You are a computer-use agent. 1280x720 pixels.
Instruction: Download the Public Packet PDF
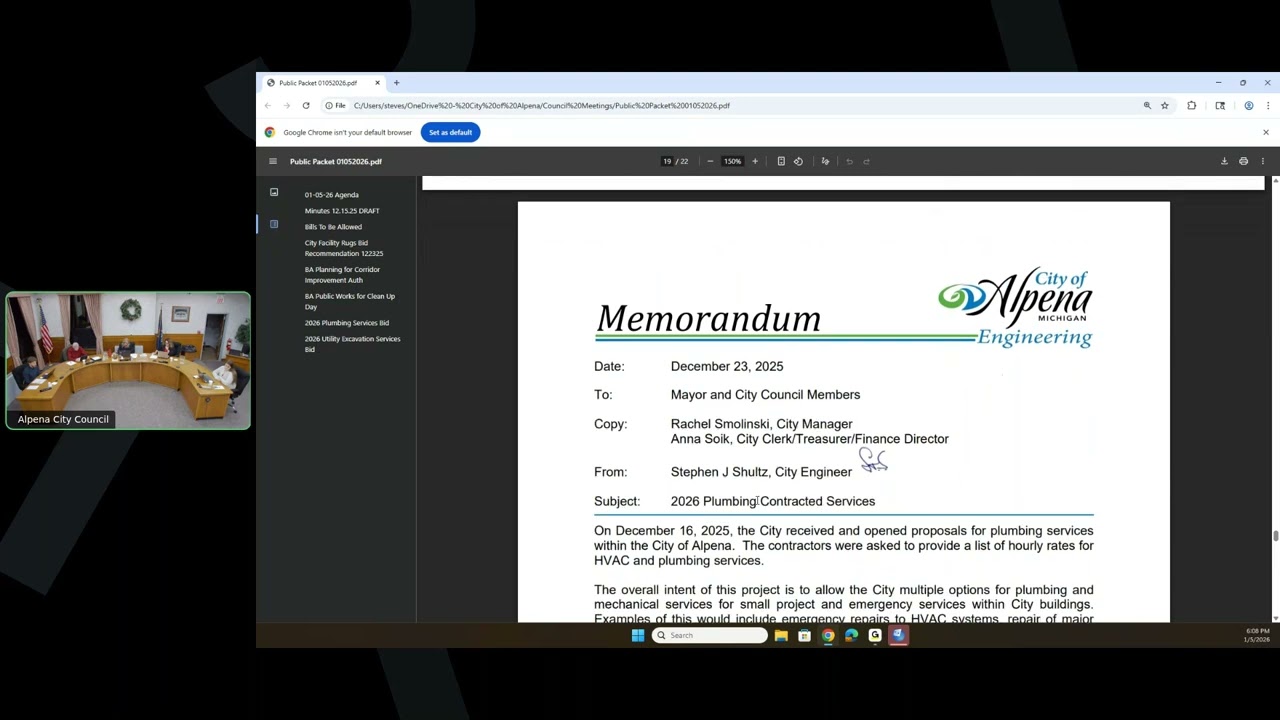1224,161
